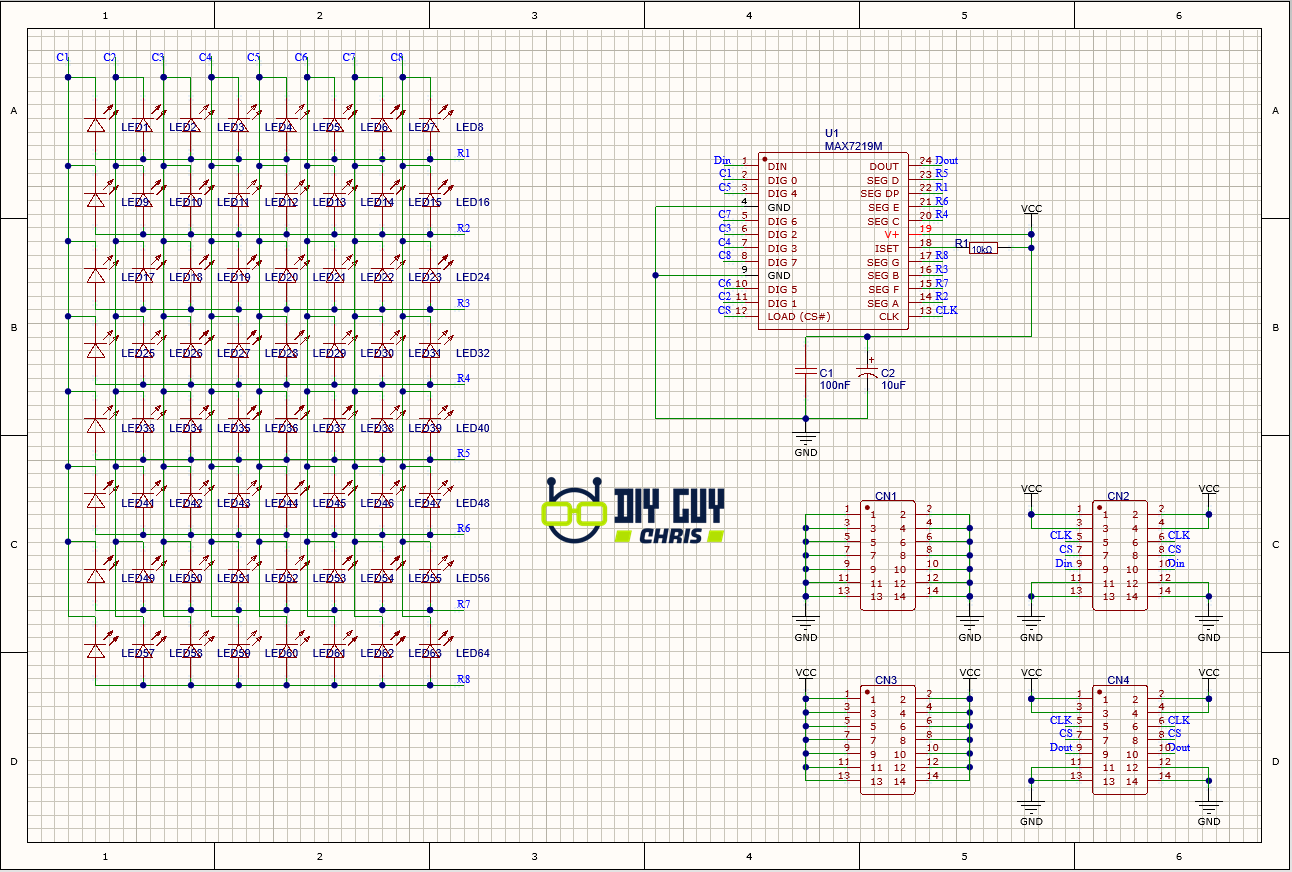Screen dimensions: 1292x872
Task: Click the LED33 diode symbol leftmost in row five
Action: 95,423
